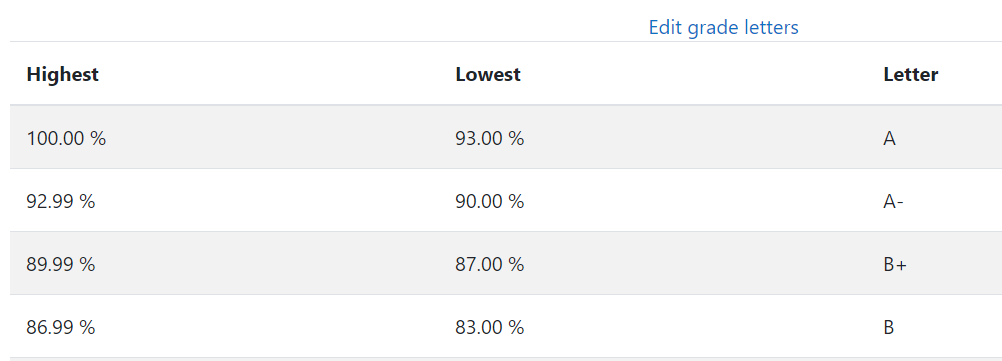Viewport: 1002px width, 361px height.
Task: Click the row with letter grade A
Action: [x=506, y=137]
